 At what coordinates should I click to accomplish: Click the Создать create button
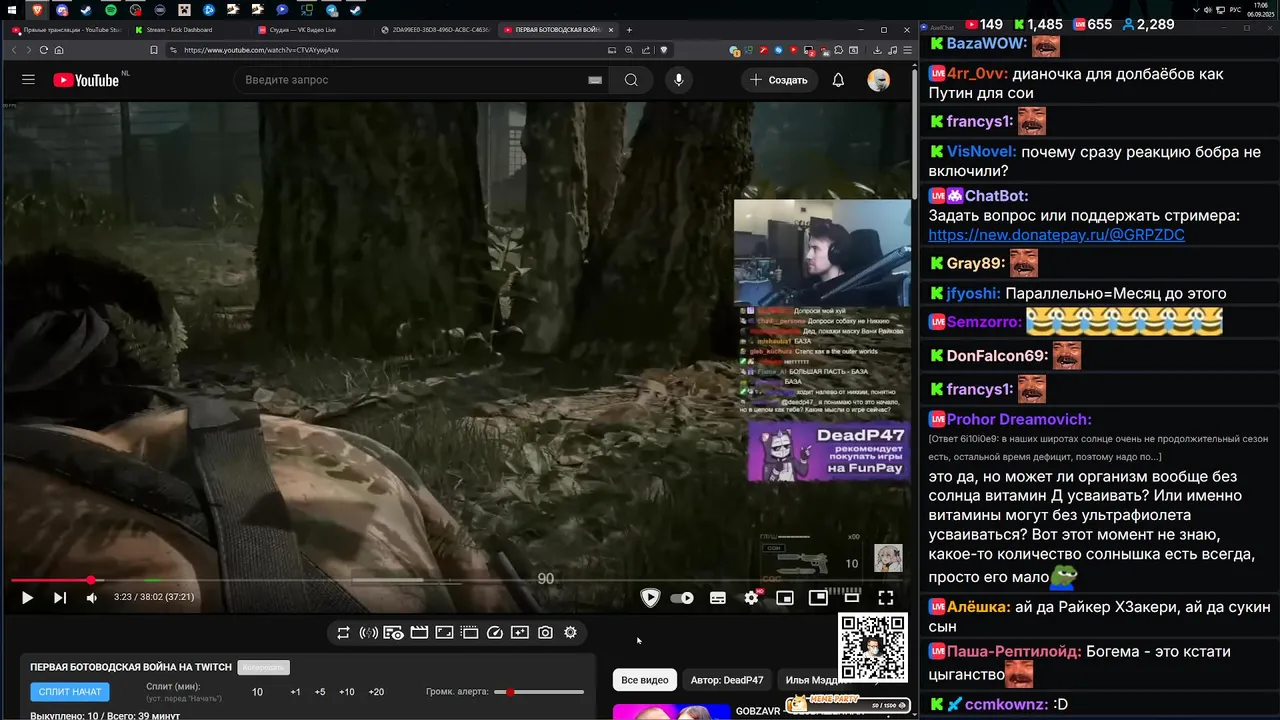point(779,80)
